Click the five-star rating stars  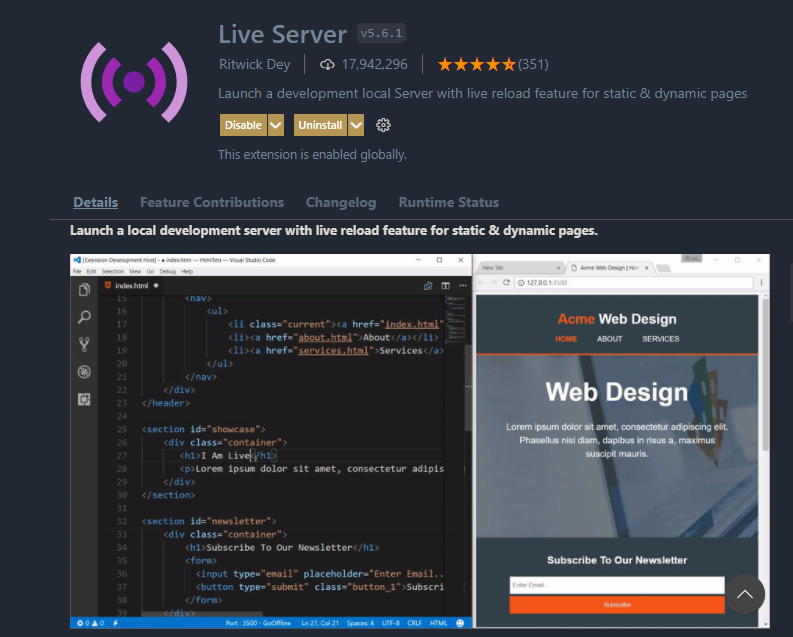point(476,65)
